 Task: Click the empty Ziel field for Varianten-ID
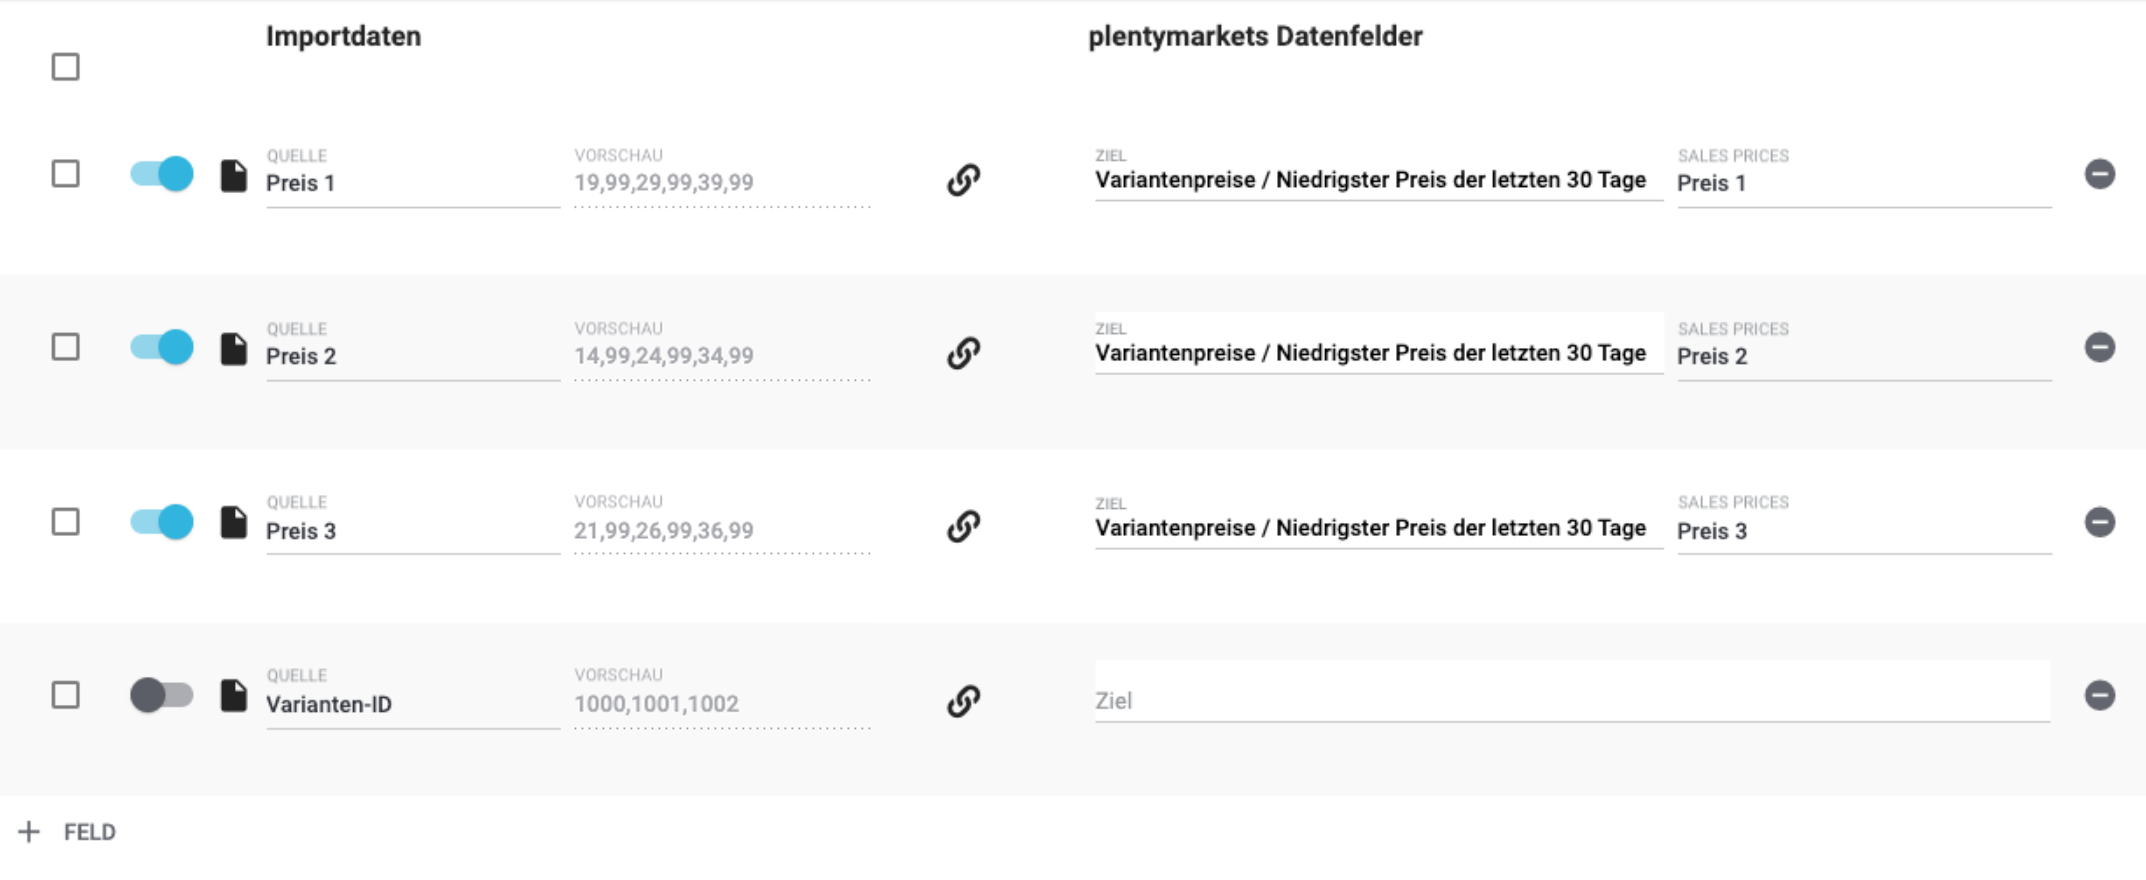pos(1570,701)
